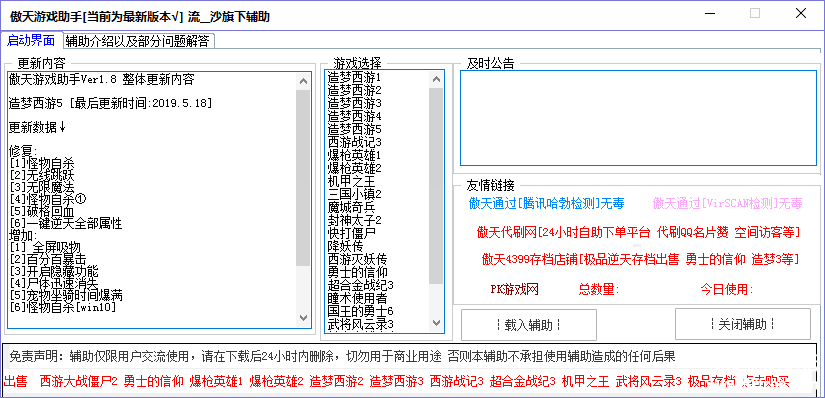Open the 傲天通过[VirSCAN检测]无毒 link
825x398 pixels.
coord(728,203)
